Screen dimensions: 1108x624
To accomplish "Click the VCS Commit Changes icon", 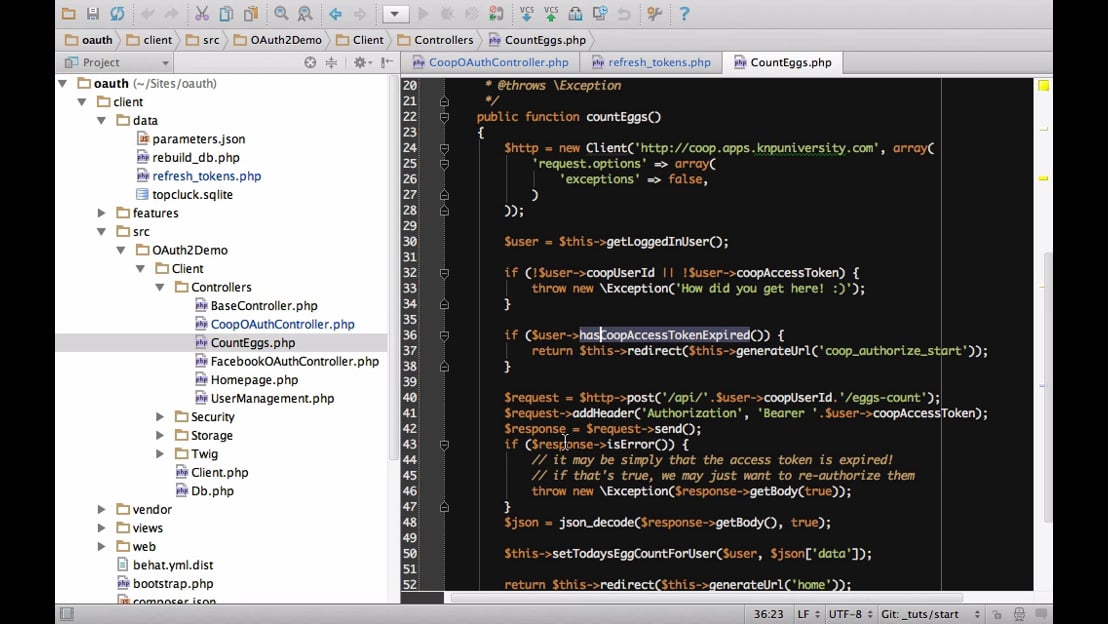I will point(551,14).
